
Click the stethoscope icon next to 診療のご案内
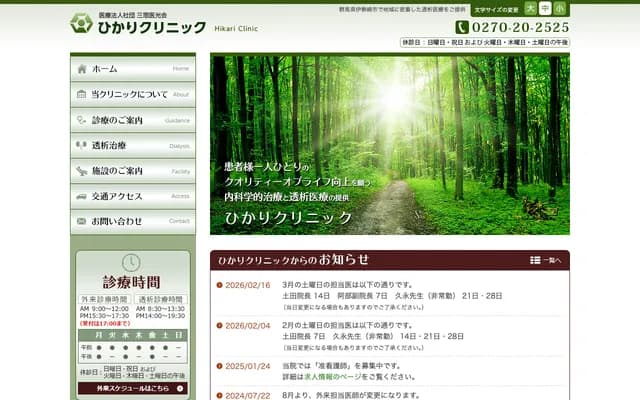82,120
